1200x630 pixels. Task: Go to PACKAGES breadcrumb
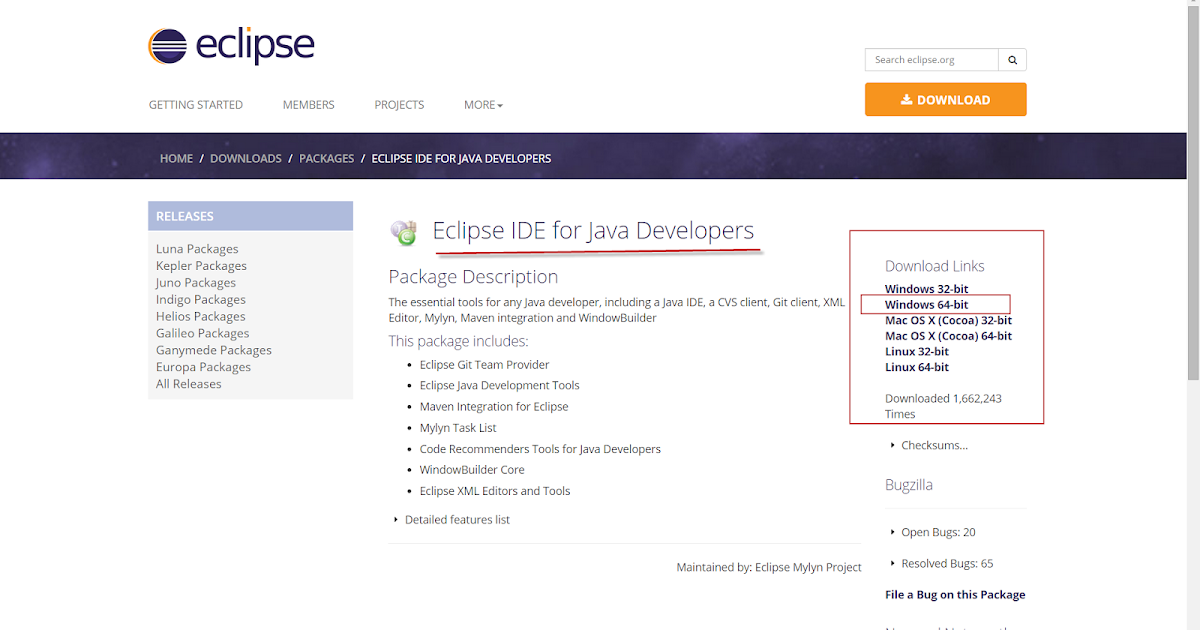[327, 159]
